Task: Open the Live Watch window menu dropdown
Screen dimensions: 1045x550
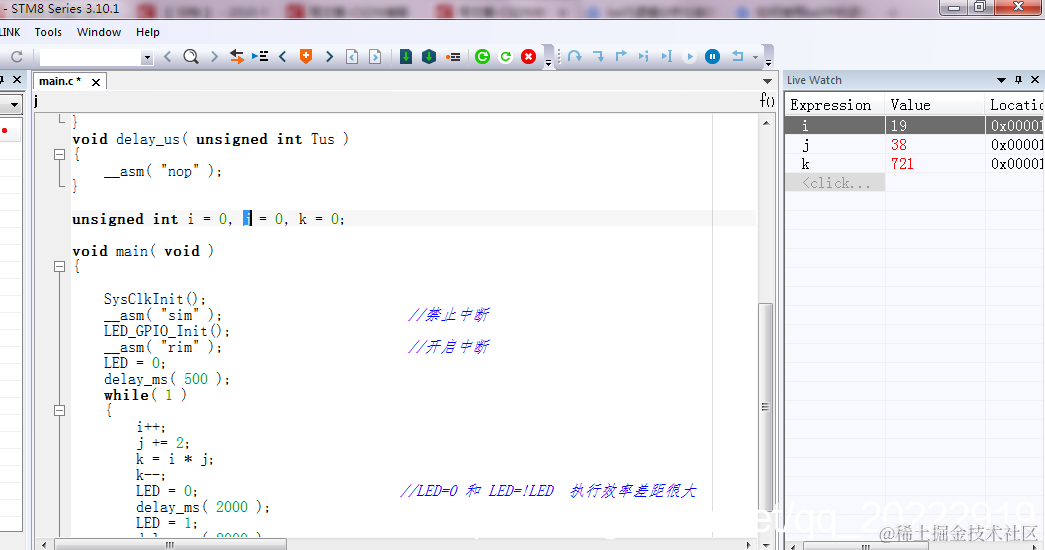Action: coord(1001,80)
